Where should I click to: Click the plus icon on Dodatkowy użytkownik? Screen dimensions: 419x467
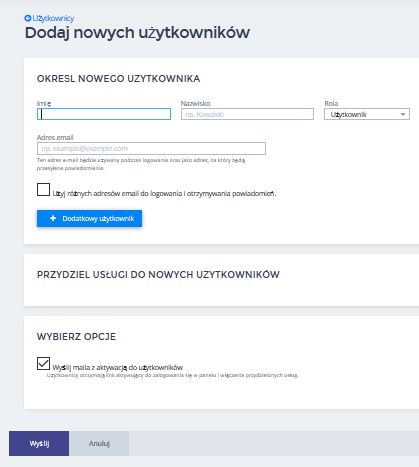pos(53,218)
